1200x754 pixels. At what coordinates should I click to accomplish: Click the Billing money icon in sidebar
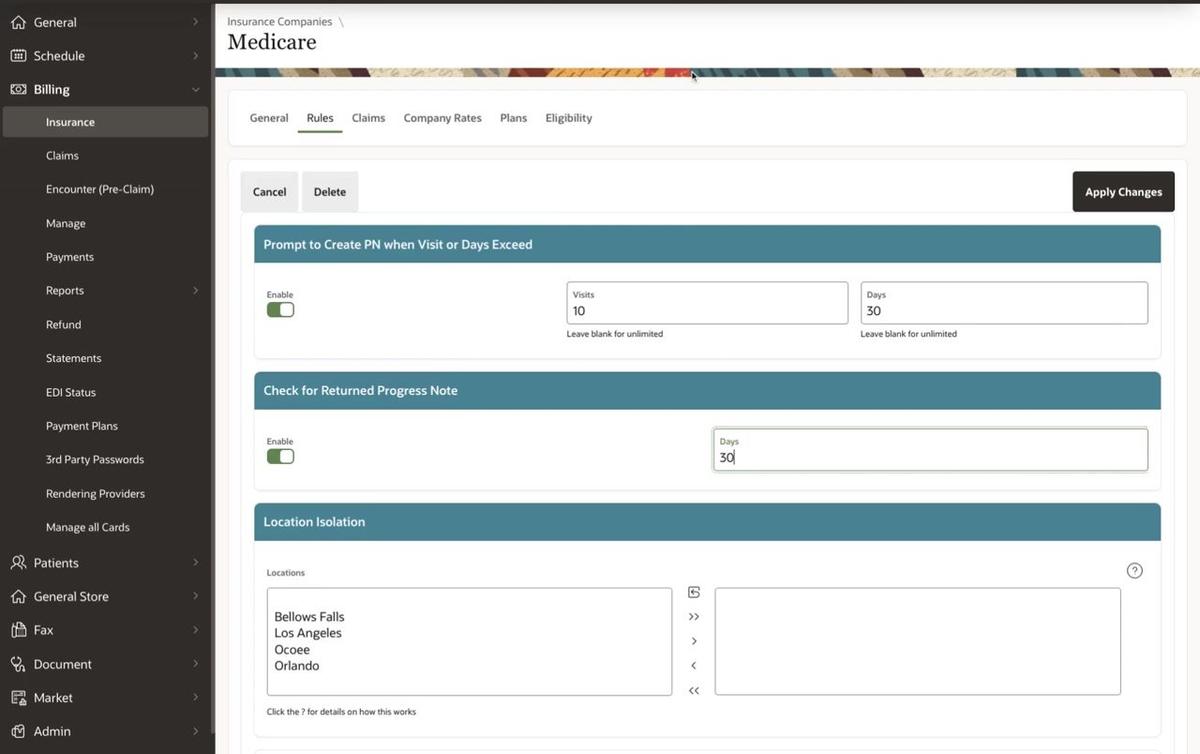[17, 89]
